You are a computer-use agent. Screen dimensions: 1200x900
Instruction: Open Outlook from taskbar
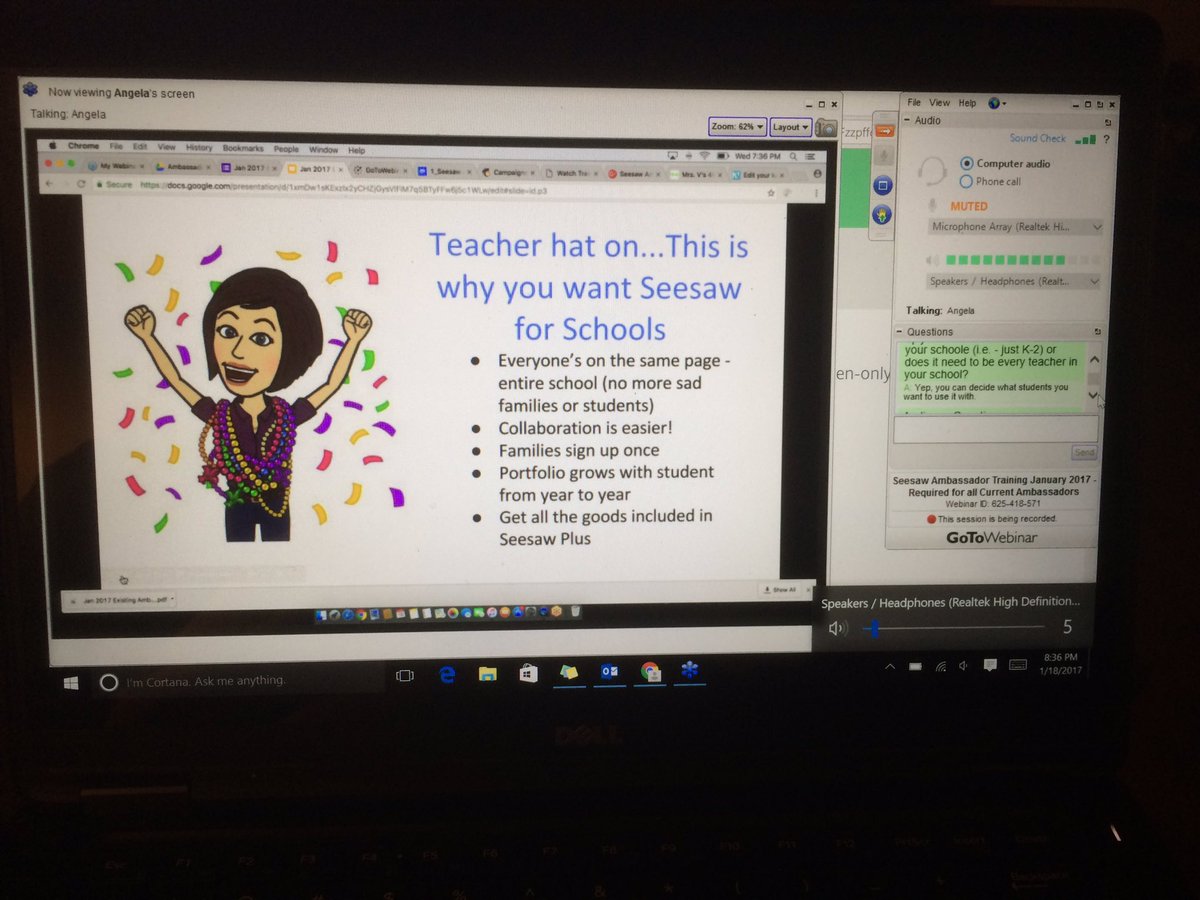click(x=609, y=672)
